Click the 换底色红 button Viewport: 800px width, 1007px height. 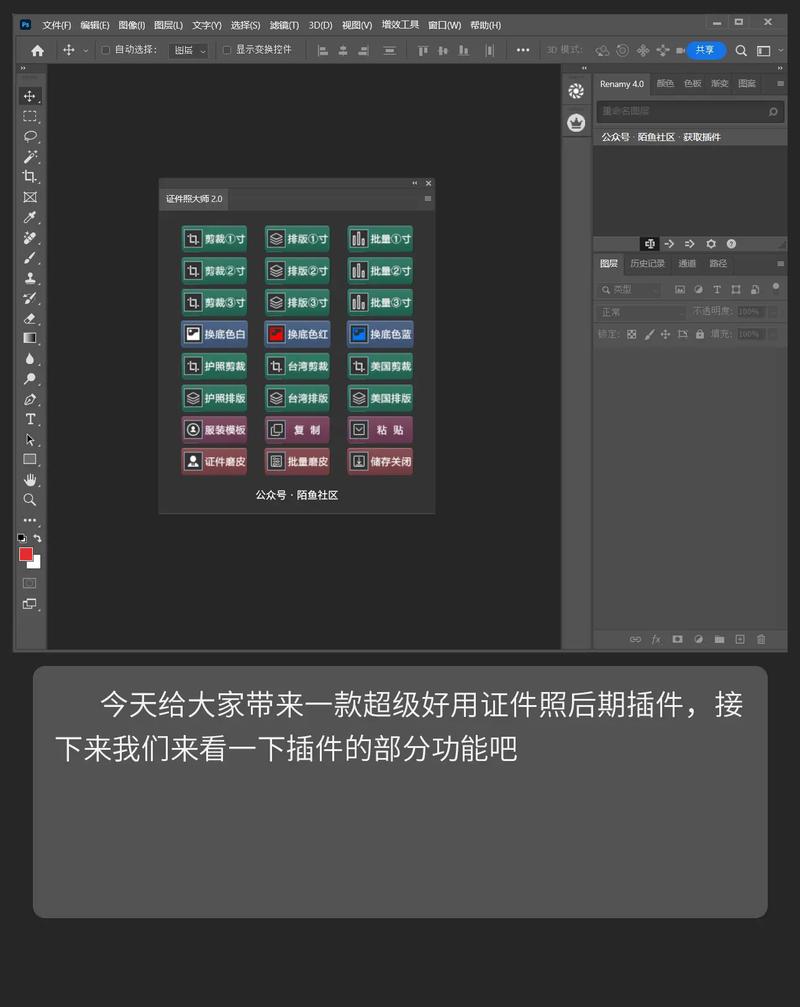point(297,334)
